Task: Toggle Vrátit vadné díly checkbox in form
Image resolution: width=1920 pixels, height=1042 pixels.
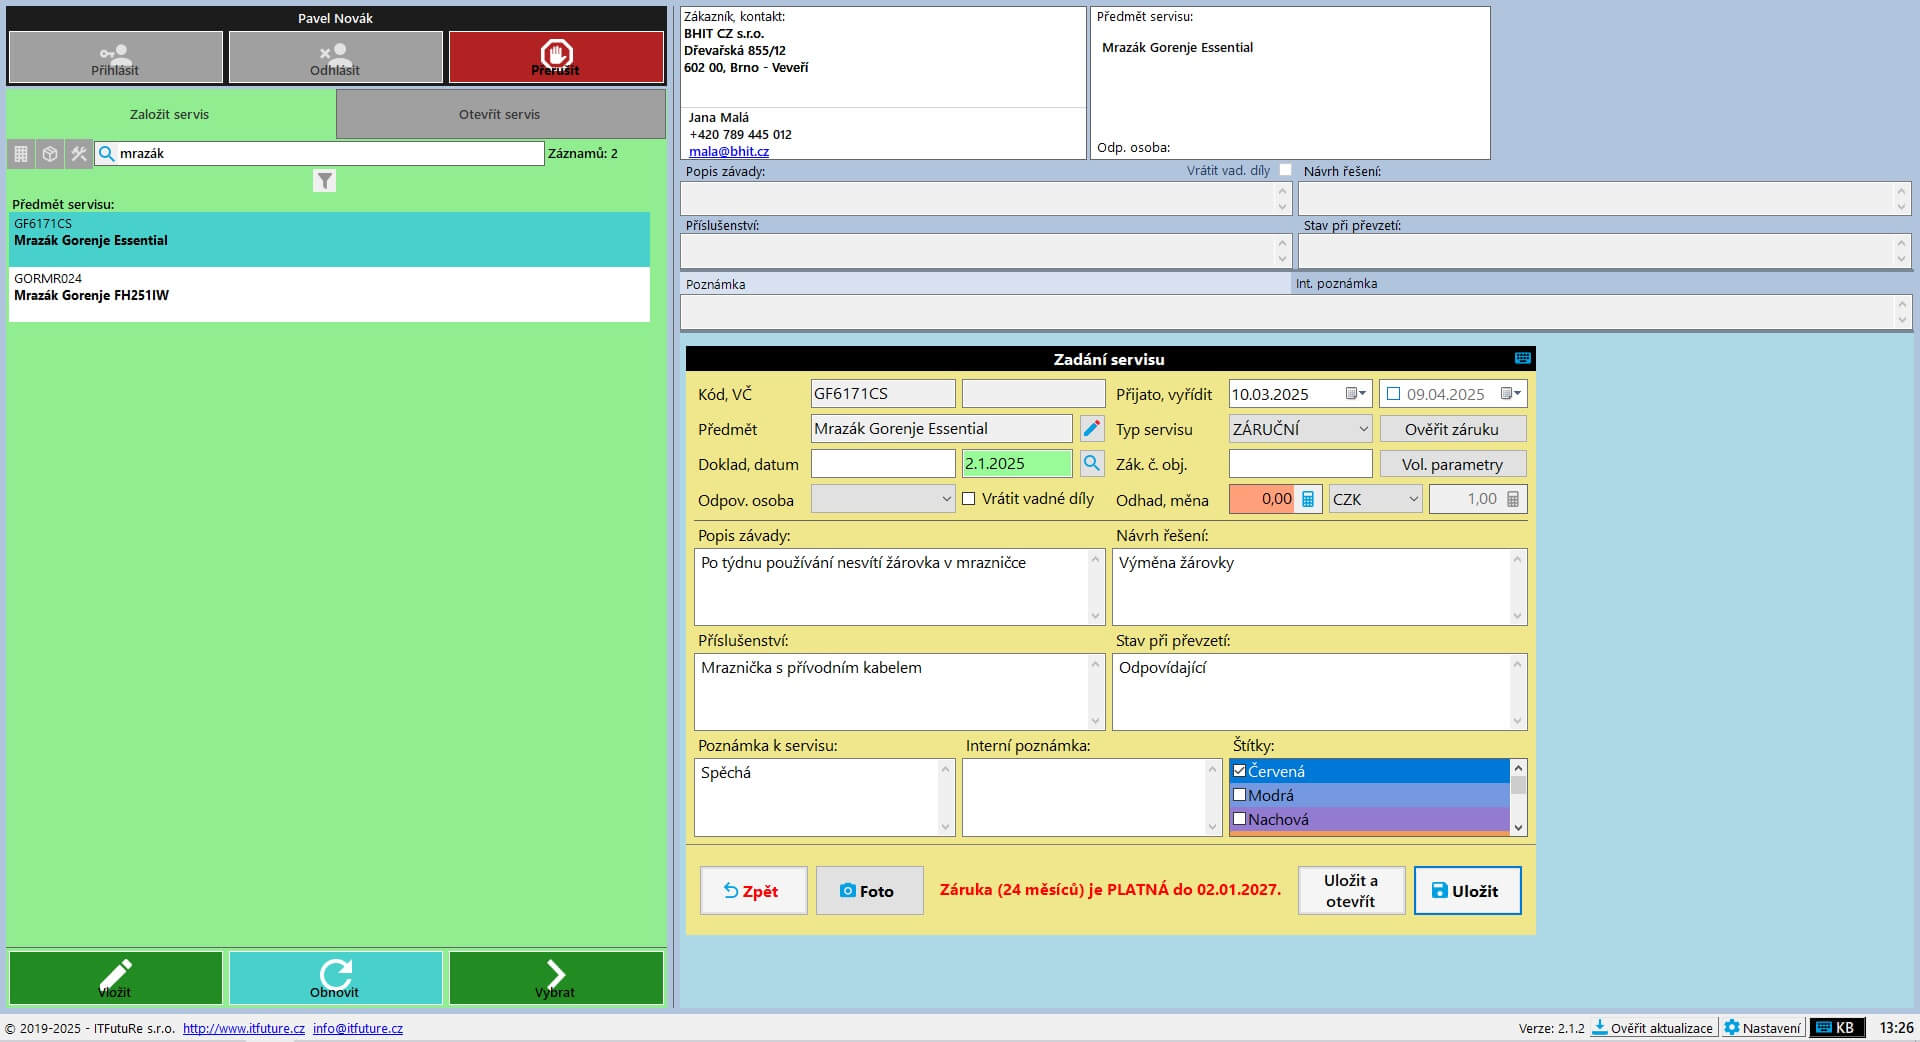Action: click(x=968, y=498)
